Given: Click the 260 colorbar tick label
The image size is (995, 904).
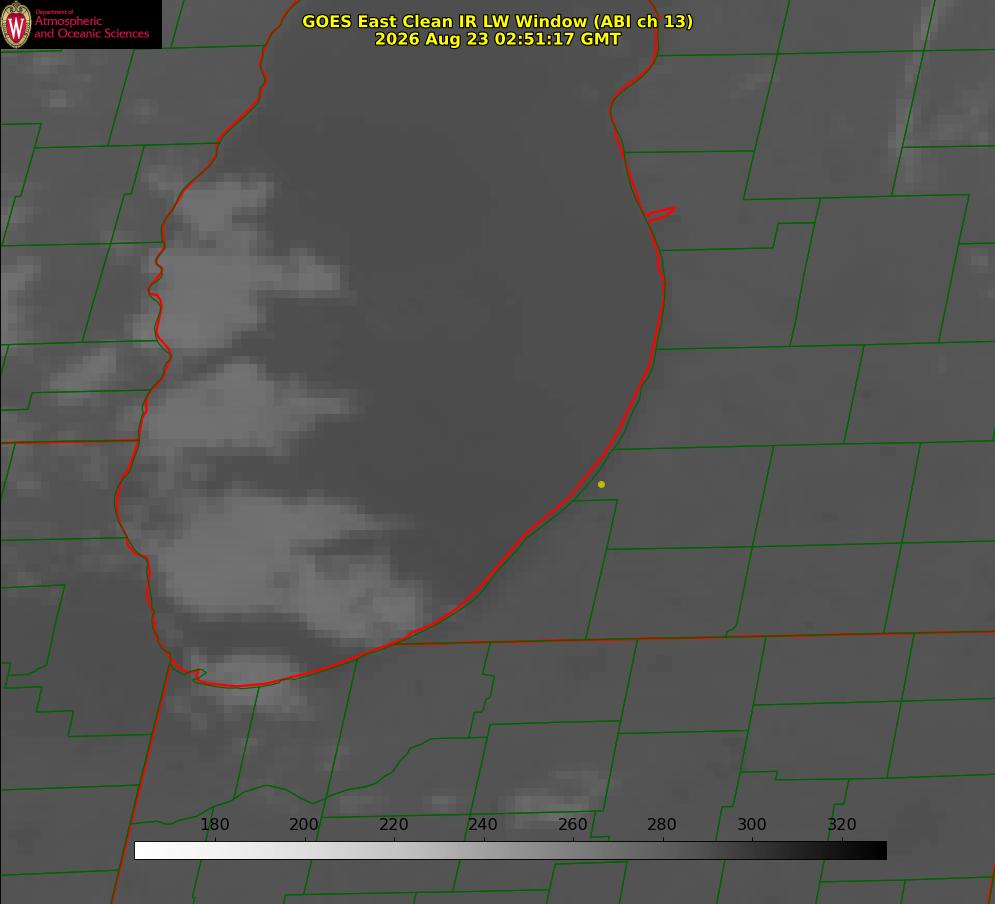Looking at the screenshot, I should [572, 824].
